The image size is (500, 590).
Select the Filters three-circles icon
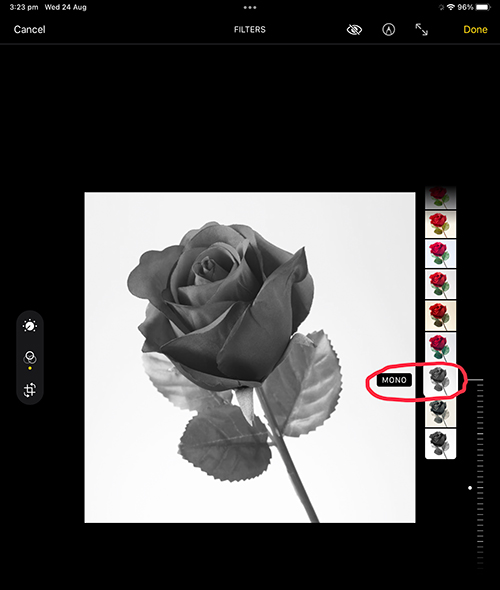click(x=30, y=357)
